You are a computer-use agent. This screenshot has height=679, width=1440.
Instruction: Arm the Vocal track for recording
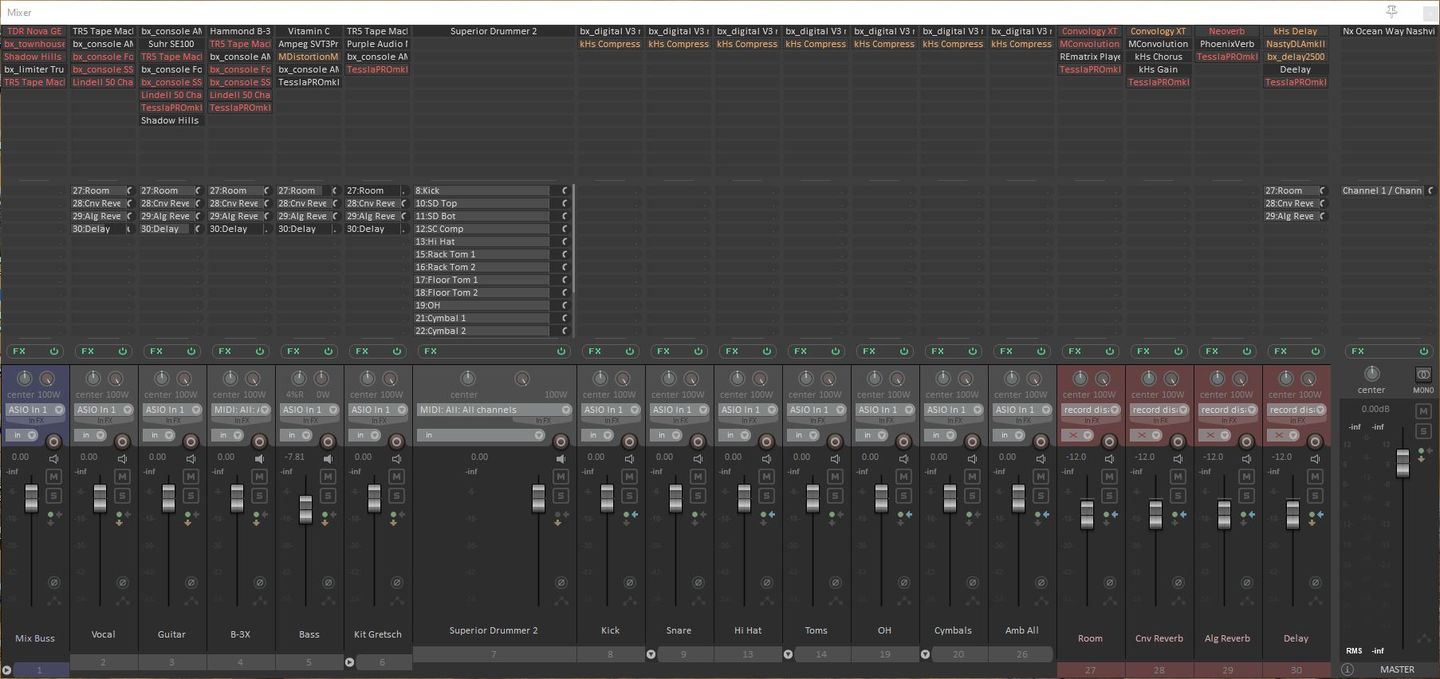(122, 441)
